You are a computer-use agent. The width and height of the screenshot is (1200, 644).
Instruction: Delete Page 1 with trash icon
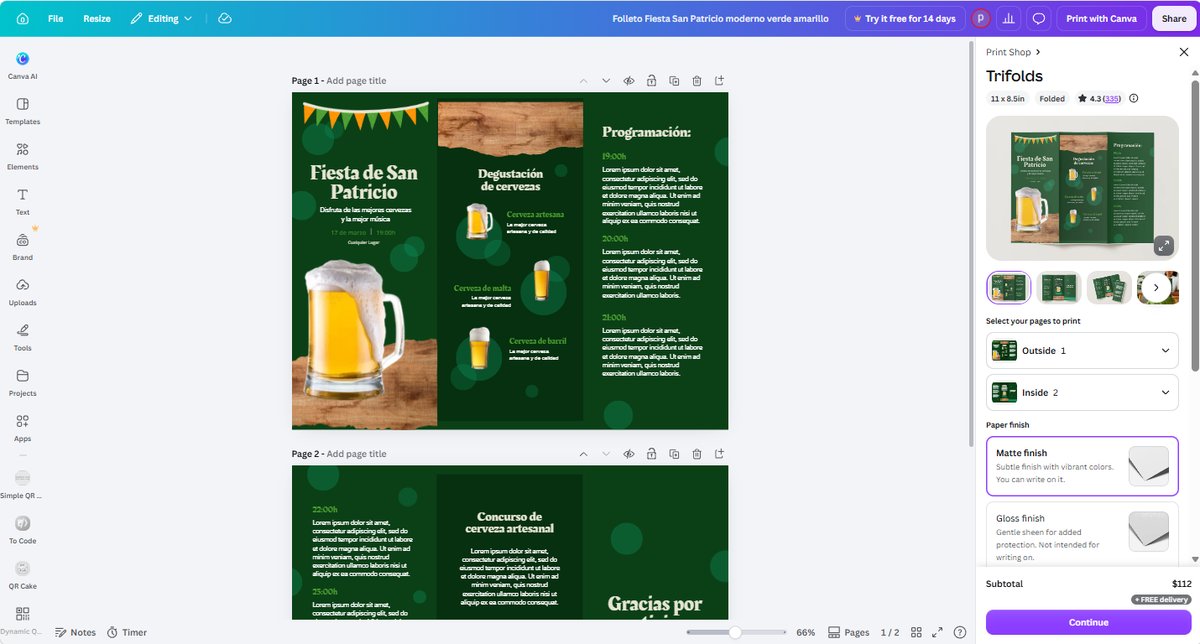click(x=697, y=81)
